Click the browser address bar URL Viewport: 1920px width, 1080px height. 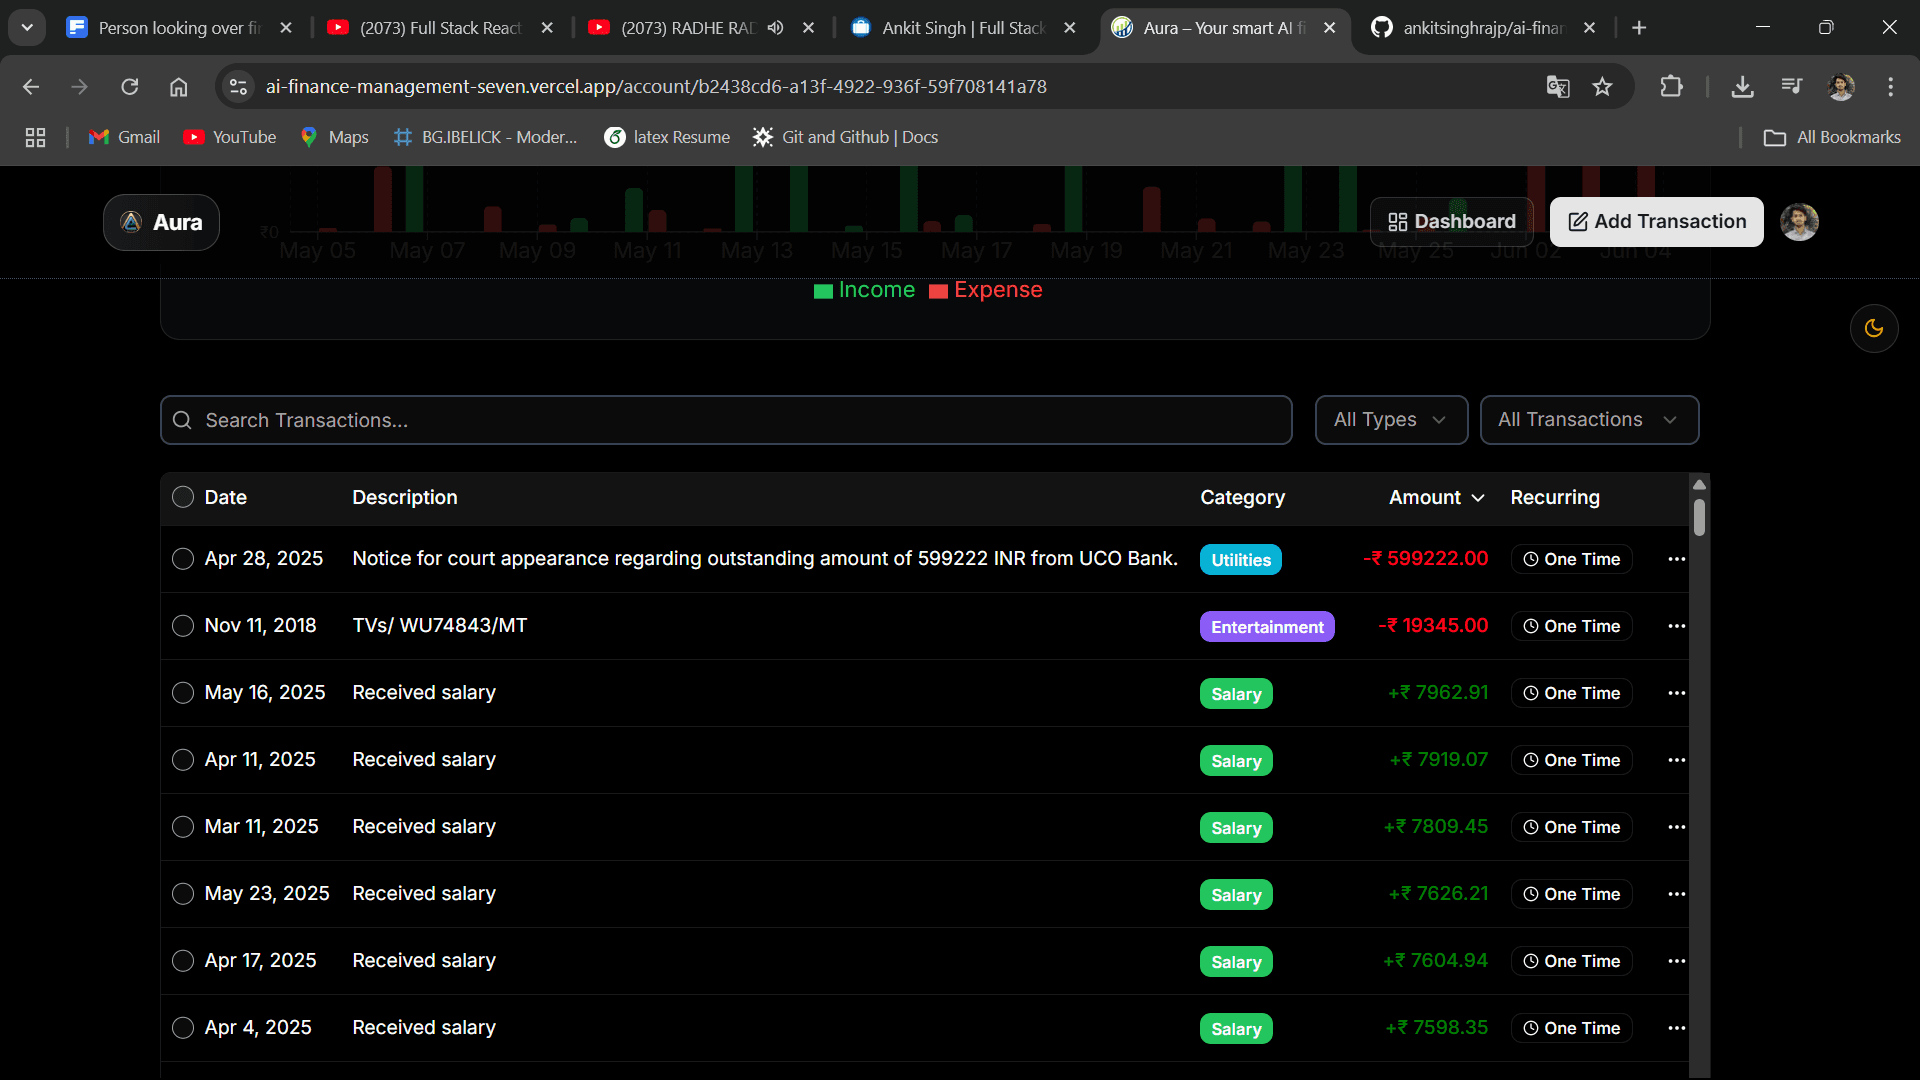tap(656, 87)
